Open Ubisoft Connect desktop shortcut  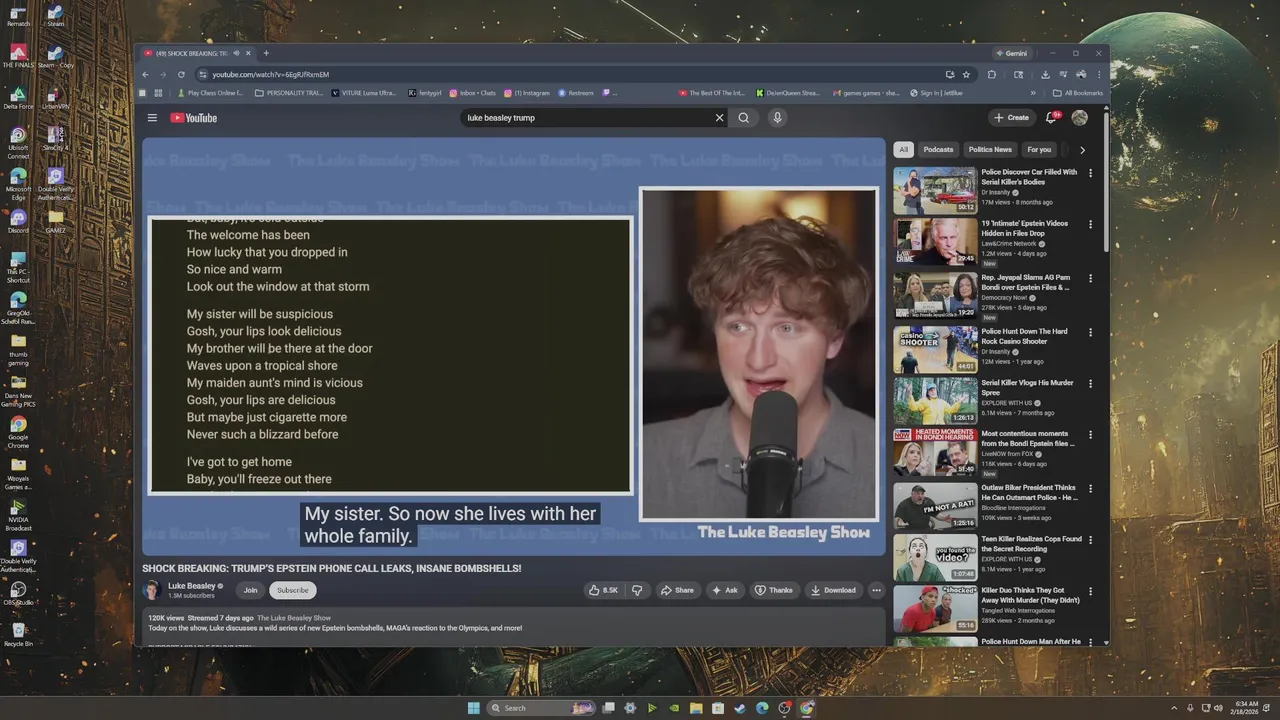pyautogui.click(x=18, y=141)
